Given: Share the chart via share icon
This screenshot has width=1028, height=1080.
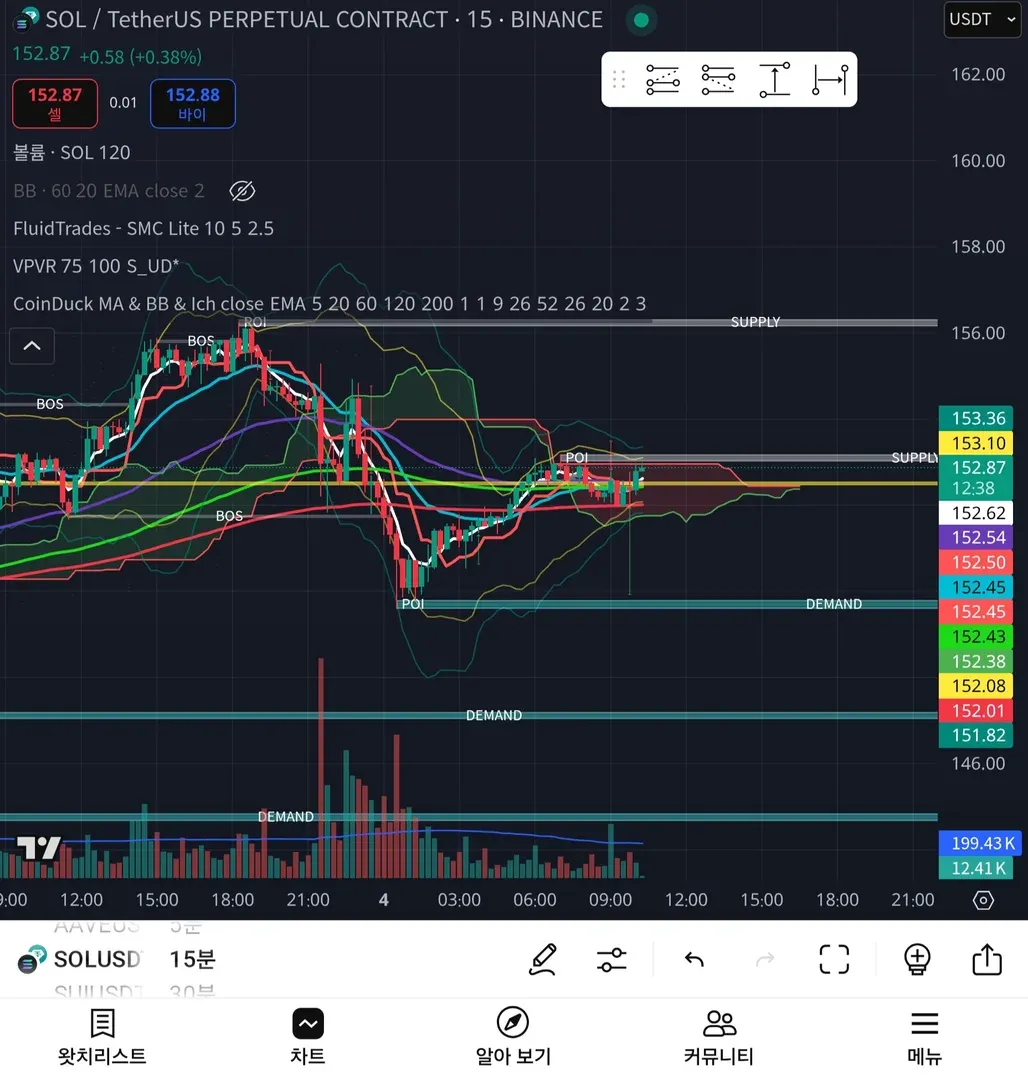Looking at the screenshot, I should coord(987,959).
